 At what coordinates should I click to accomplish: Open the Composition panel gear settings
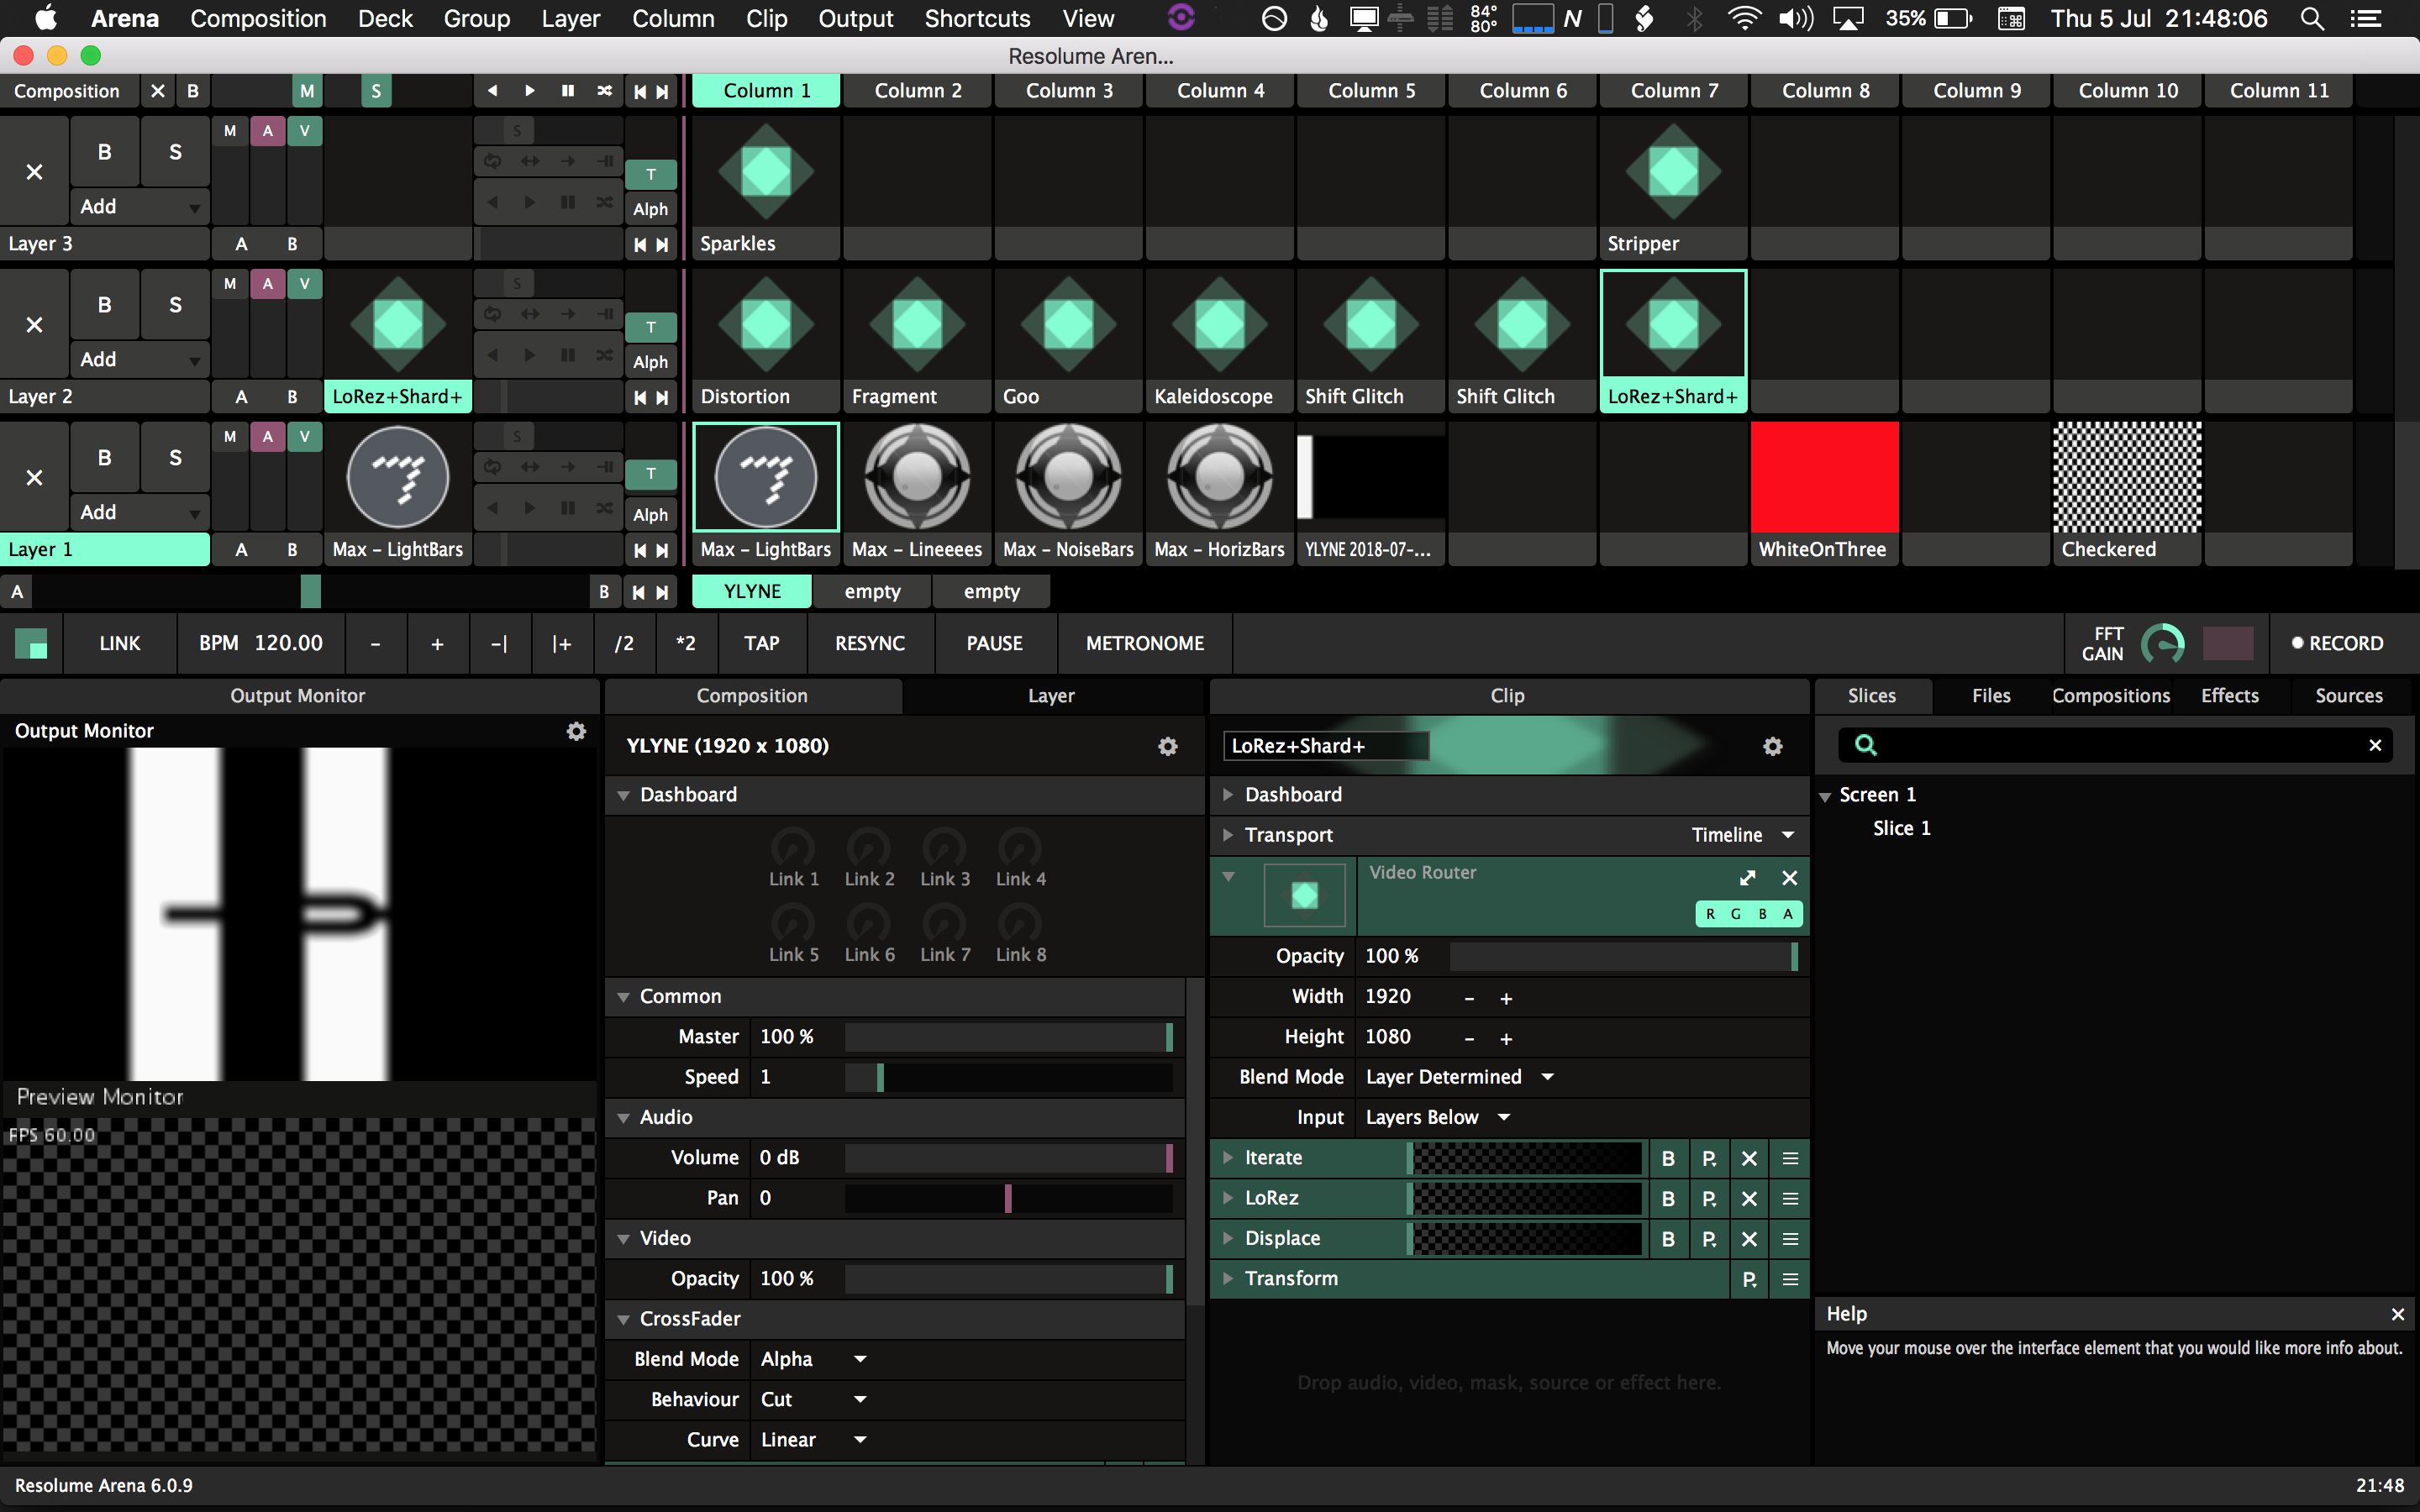[x=1167, y=746]
